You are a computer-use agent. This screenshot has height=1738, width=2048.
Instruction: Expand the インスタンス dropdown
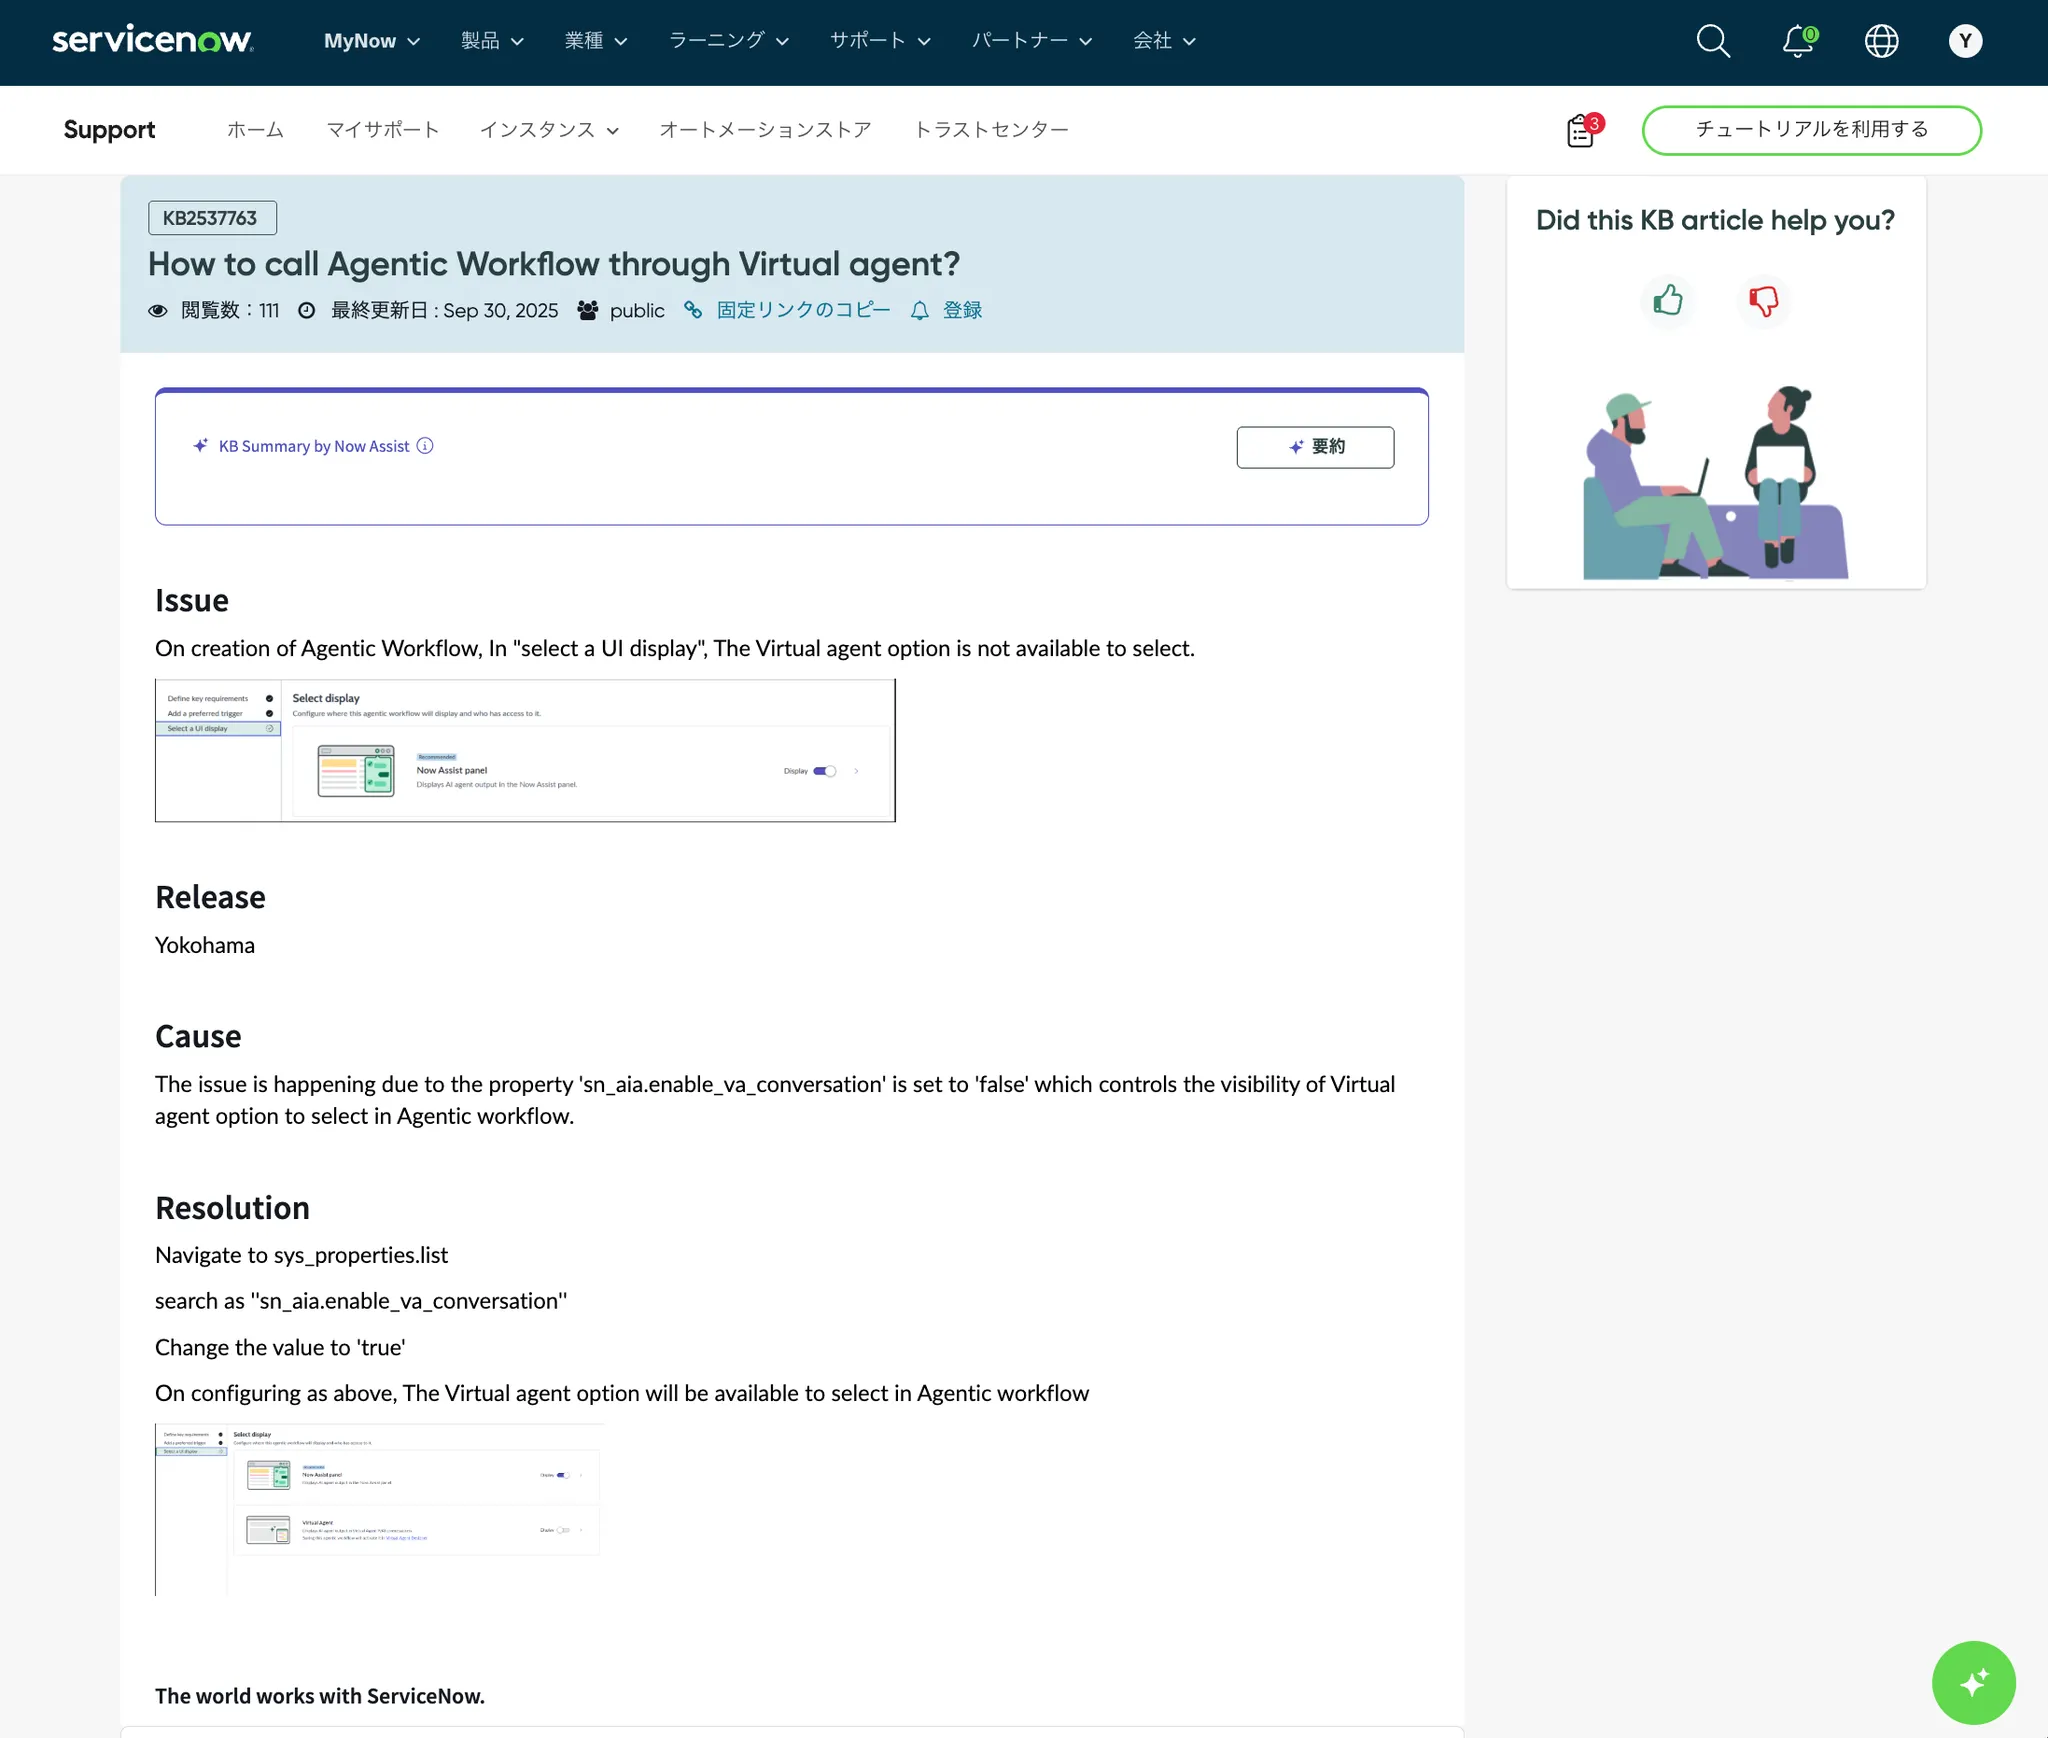click(549, 130)
